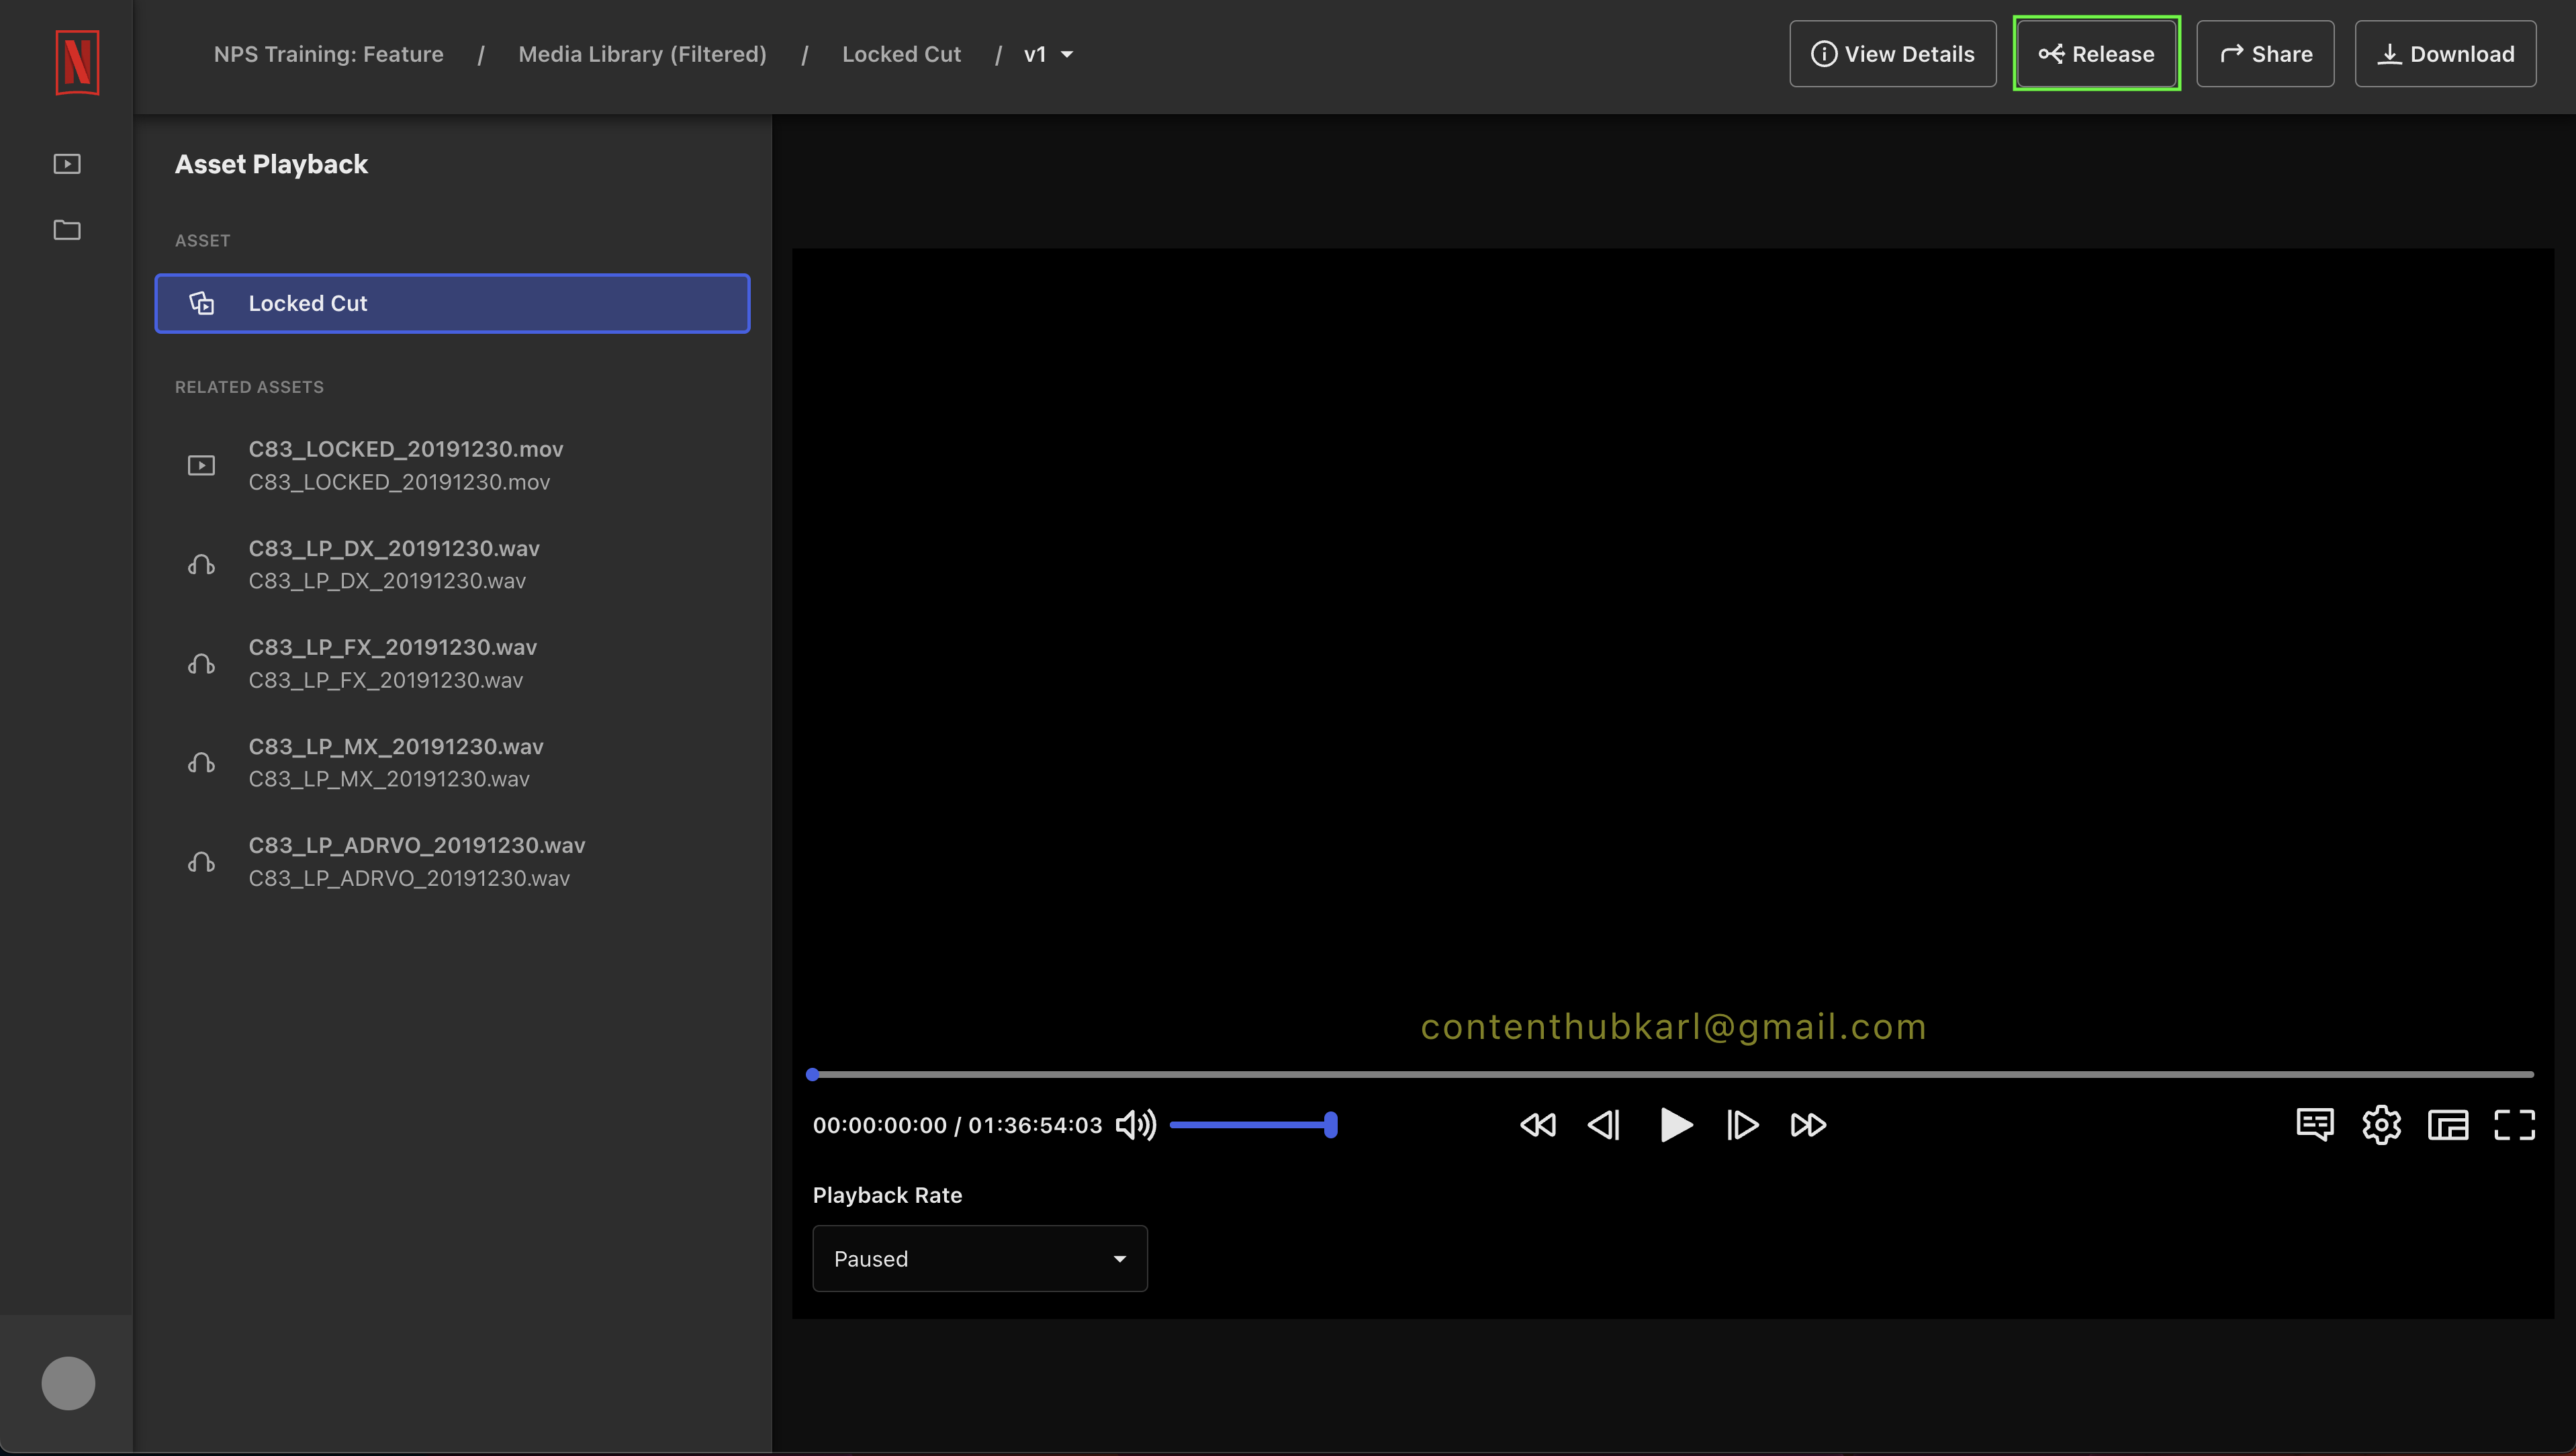
Task: Click the Share button
Action: (x=2265, y=54)
